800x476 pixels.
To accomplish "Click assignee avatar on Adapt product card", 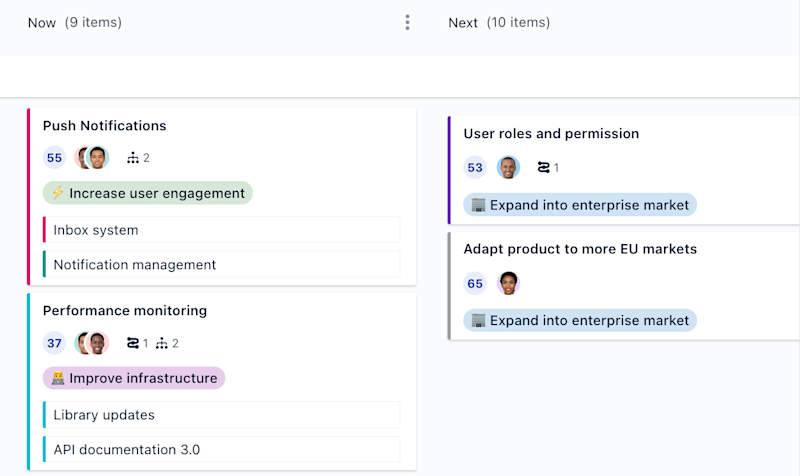I will click(x=509, y=284).
